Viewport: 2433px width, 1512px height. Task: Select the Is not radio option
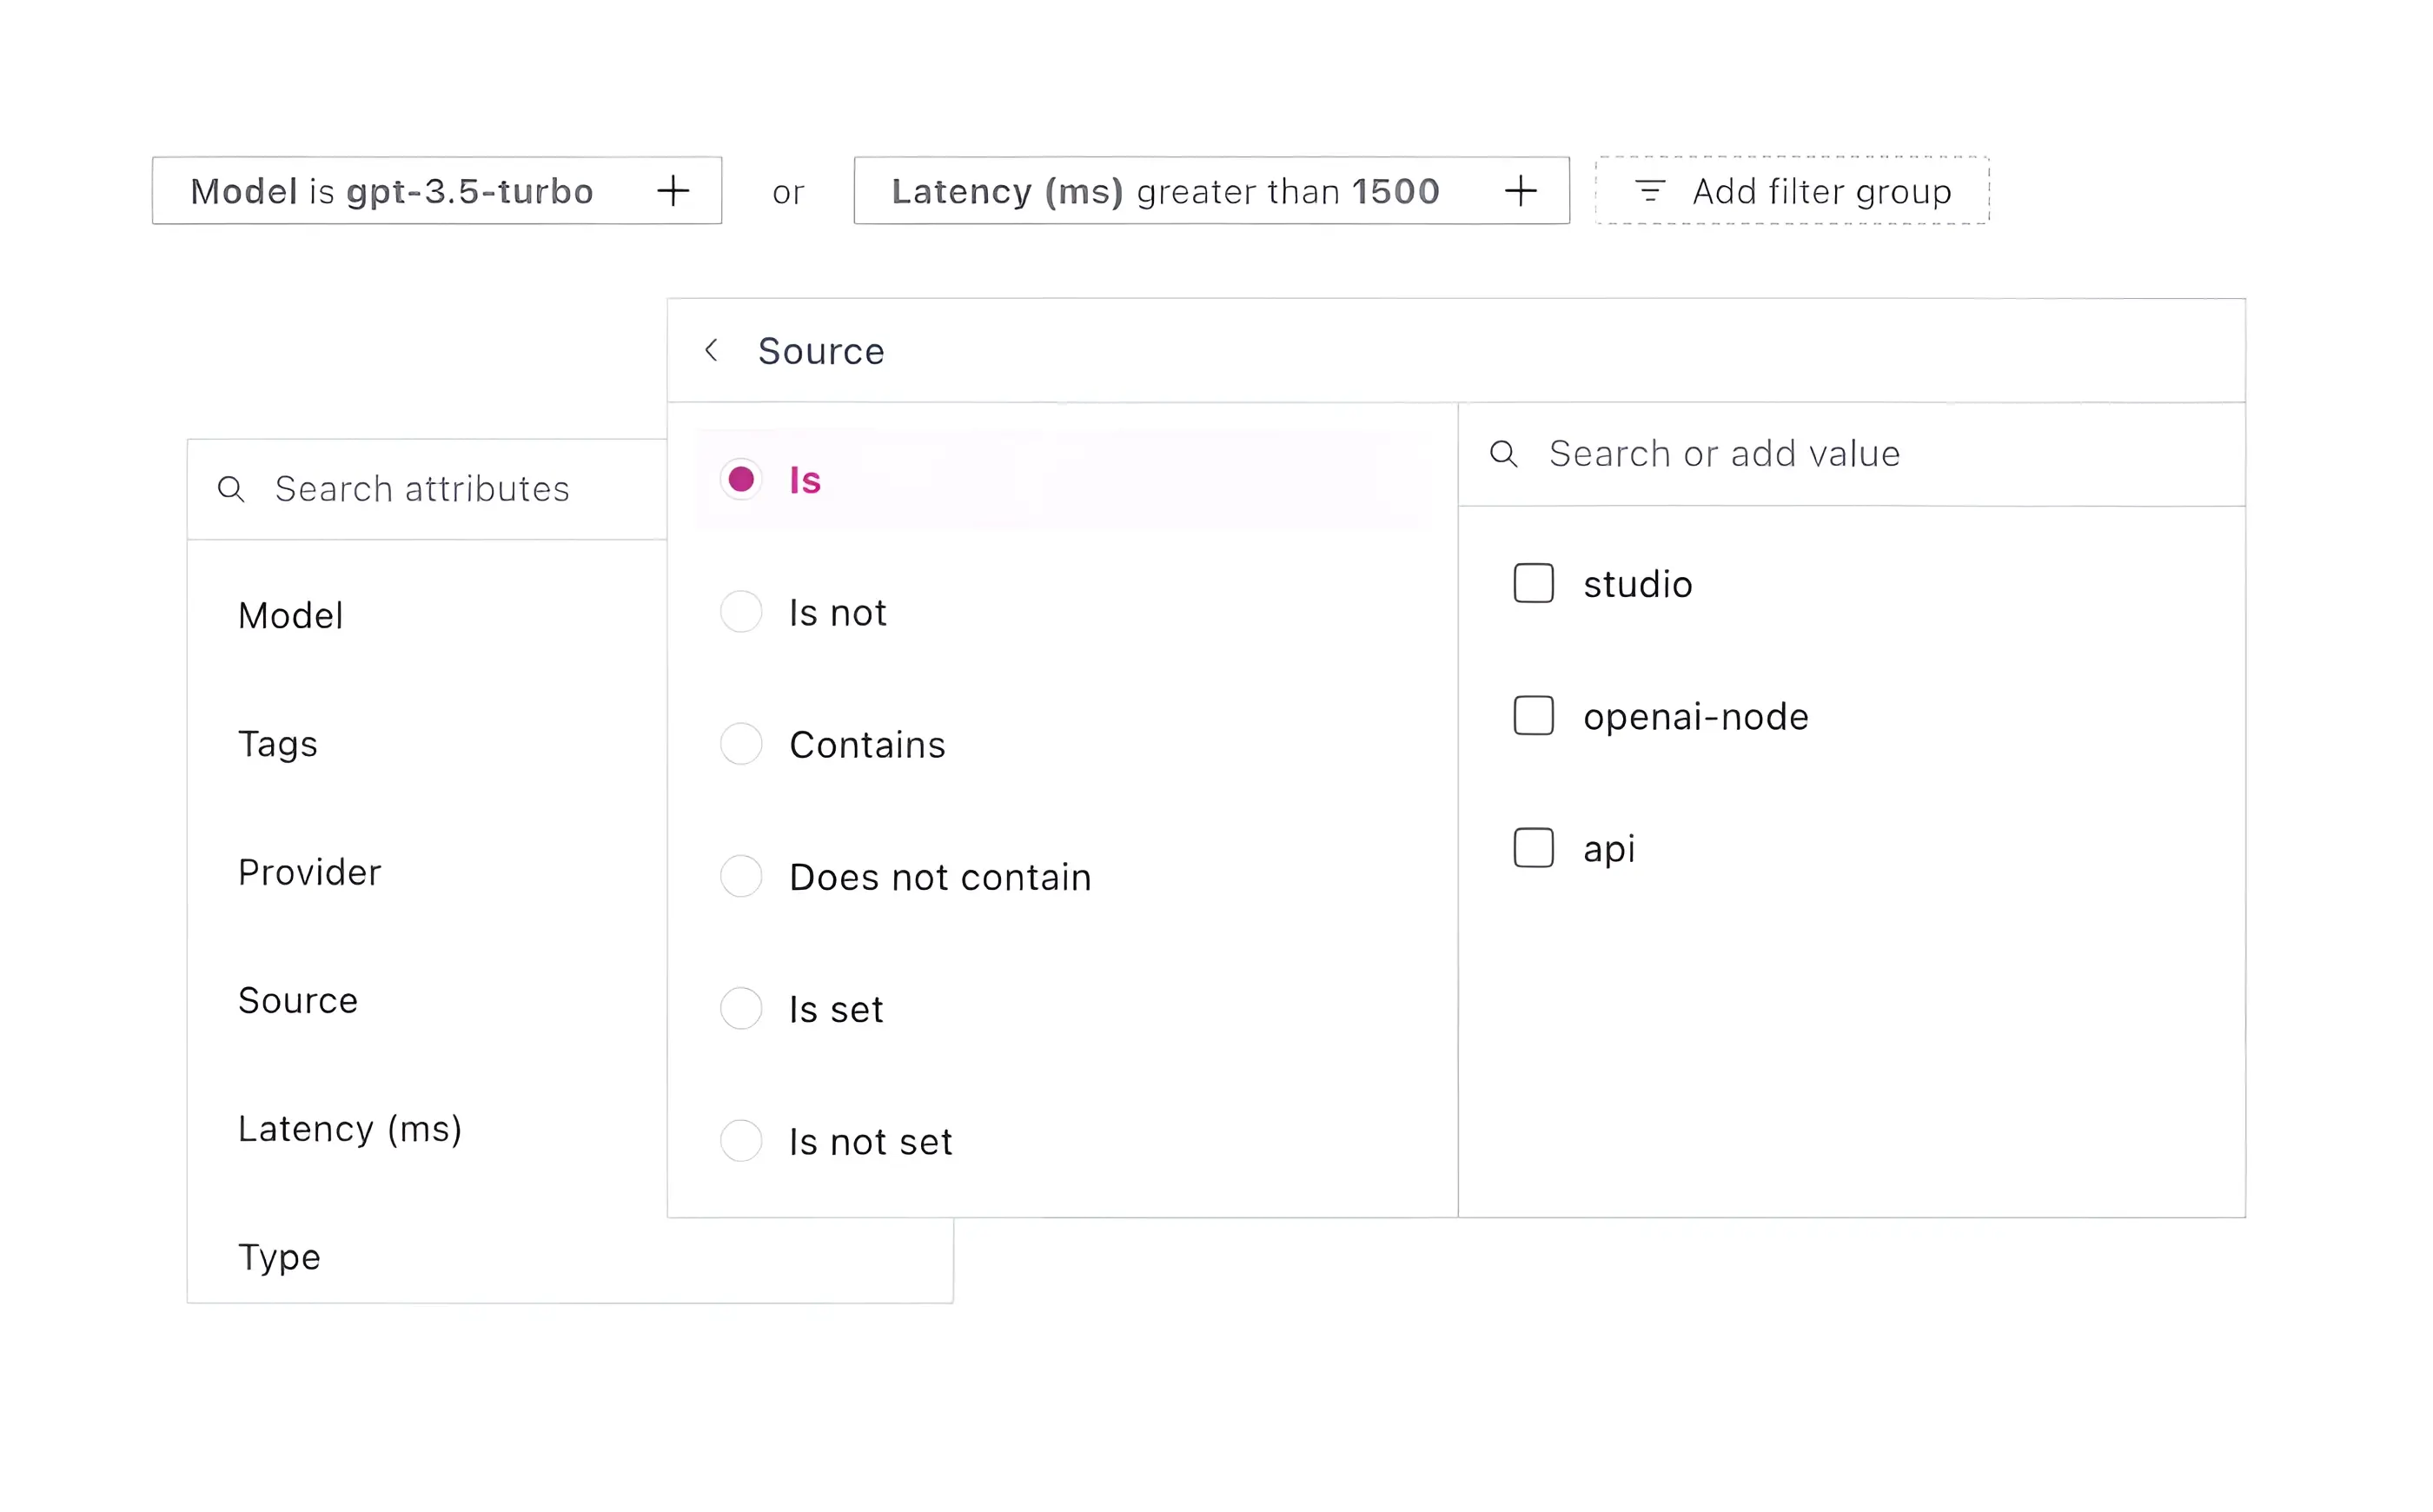(x=741, y=612)
